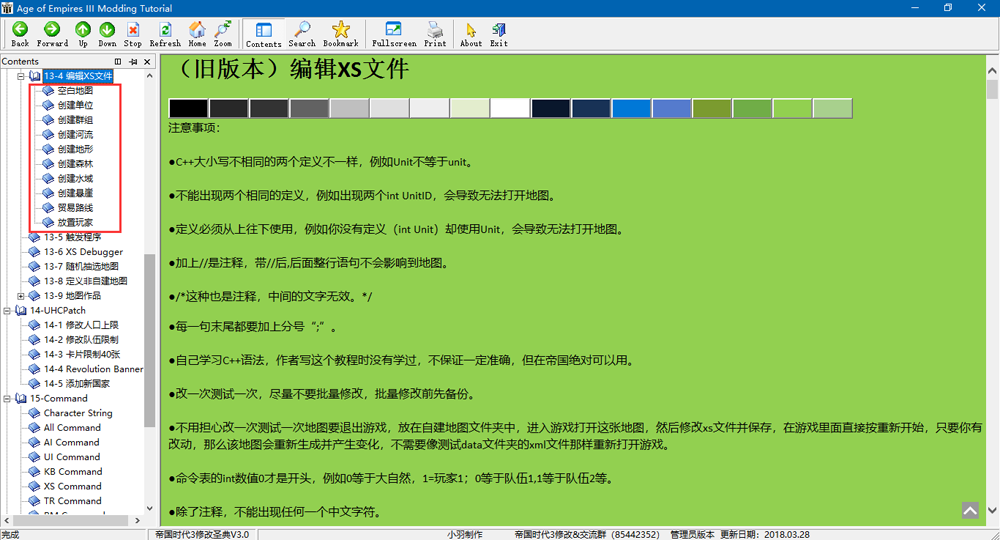The width and height of the screenshot is (1000, 540).
Task: Go to the Home page
Action: (197, 34)
